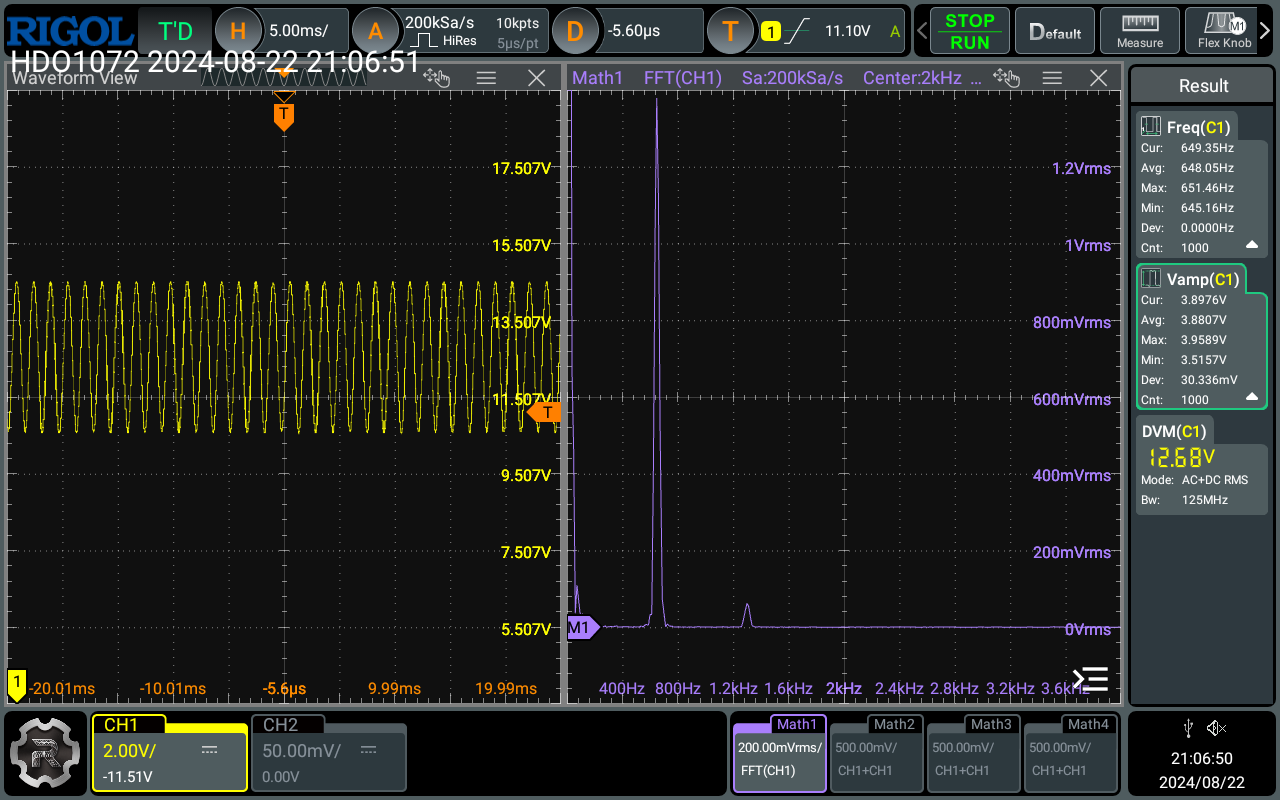Click the Freq Cur 649.35Hz value
This screenshot has height=800, width=1280.
[x=1207, y=148]
